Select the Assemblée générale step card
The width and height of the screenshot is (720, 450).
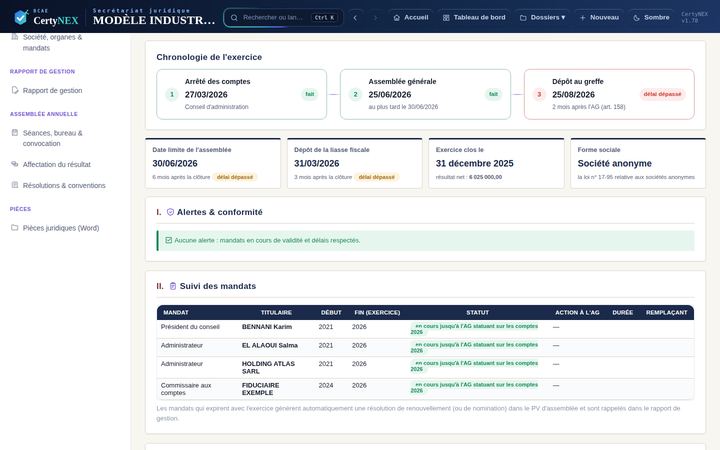(x=425, y=94)
